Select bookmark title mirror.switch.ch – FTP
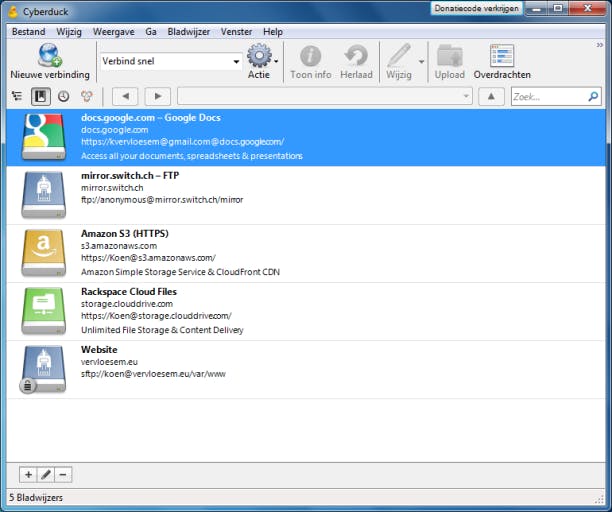 [130, 176]
